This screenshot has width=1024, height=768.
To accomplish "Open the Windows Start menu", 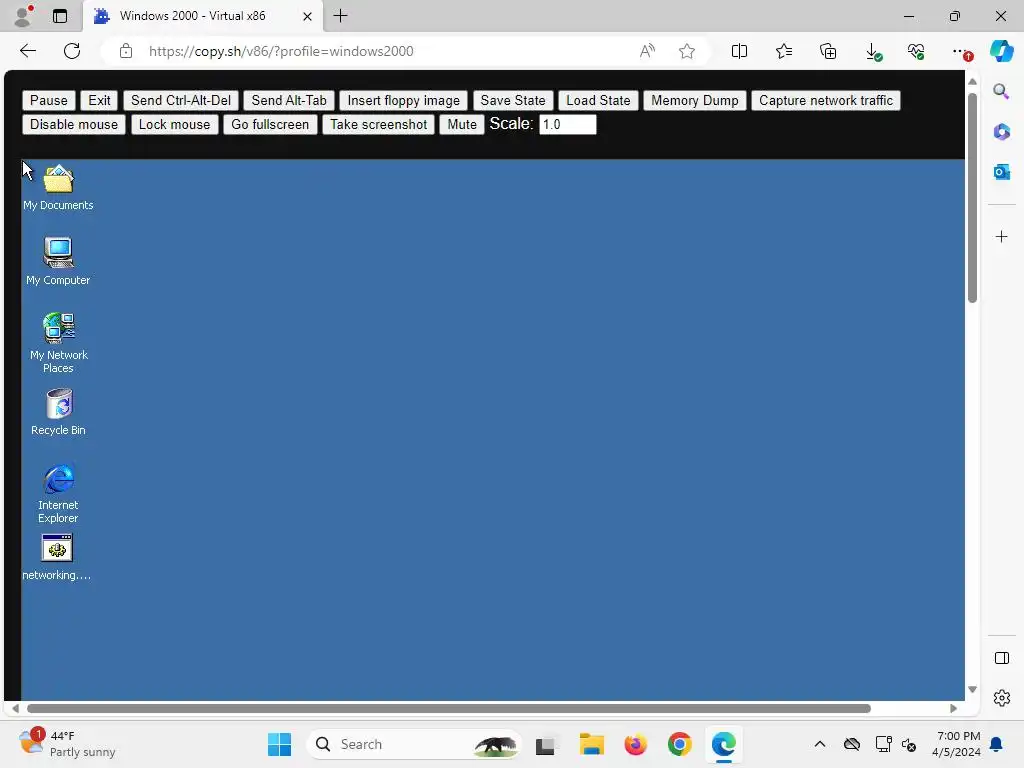I will 280,744.
